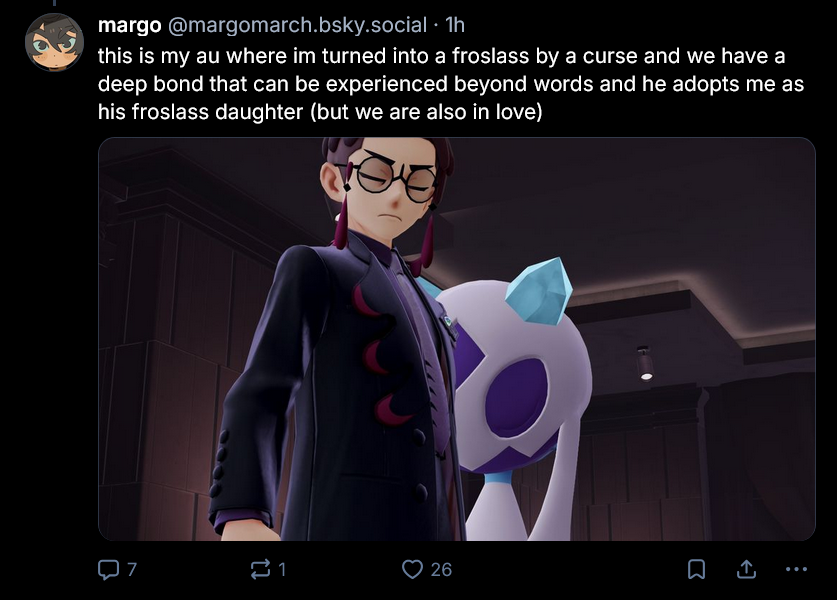Expand the three-dot more options menu

pos(796,570)
